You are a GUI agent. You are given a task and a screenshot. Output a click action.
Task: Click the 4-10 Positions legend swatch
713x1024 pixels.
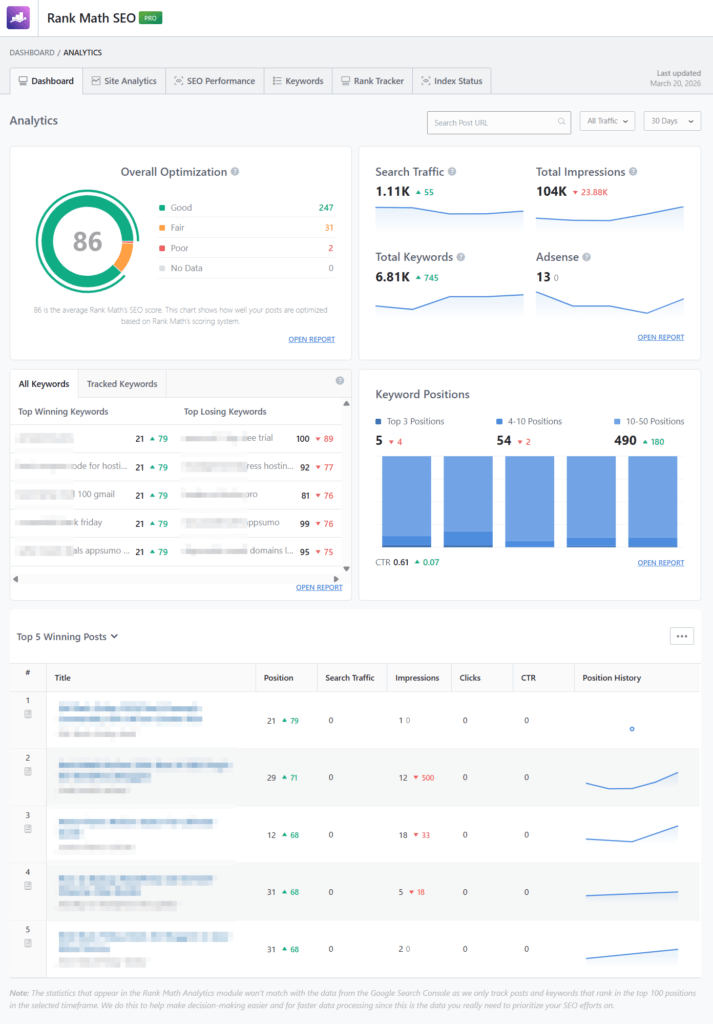click(499, 422)
